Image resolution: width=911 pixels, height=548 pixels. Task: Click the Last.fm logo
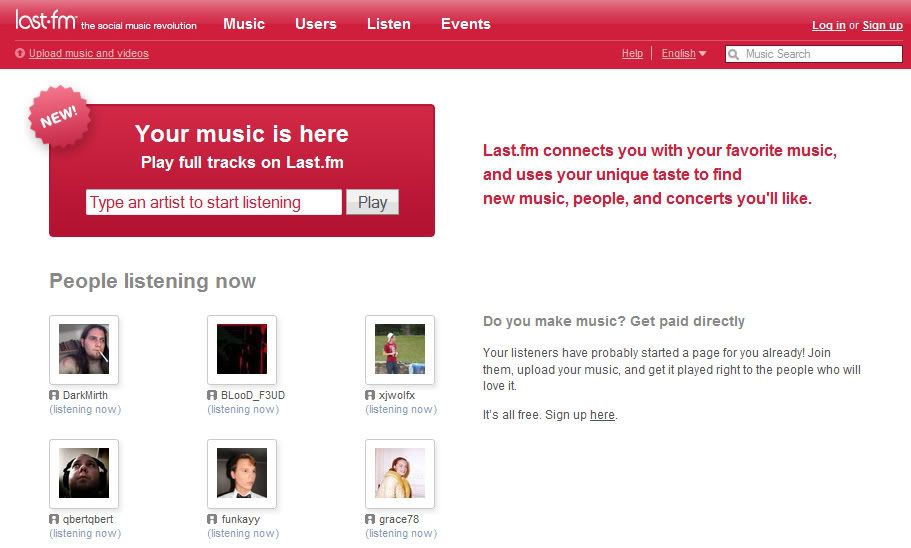pos(46,20)
